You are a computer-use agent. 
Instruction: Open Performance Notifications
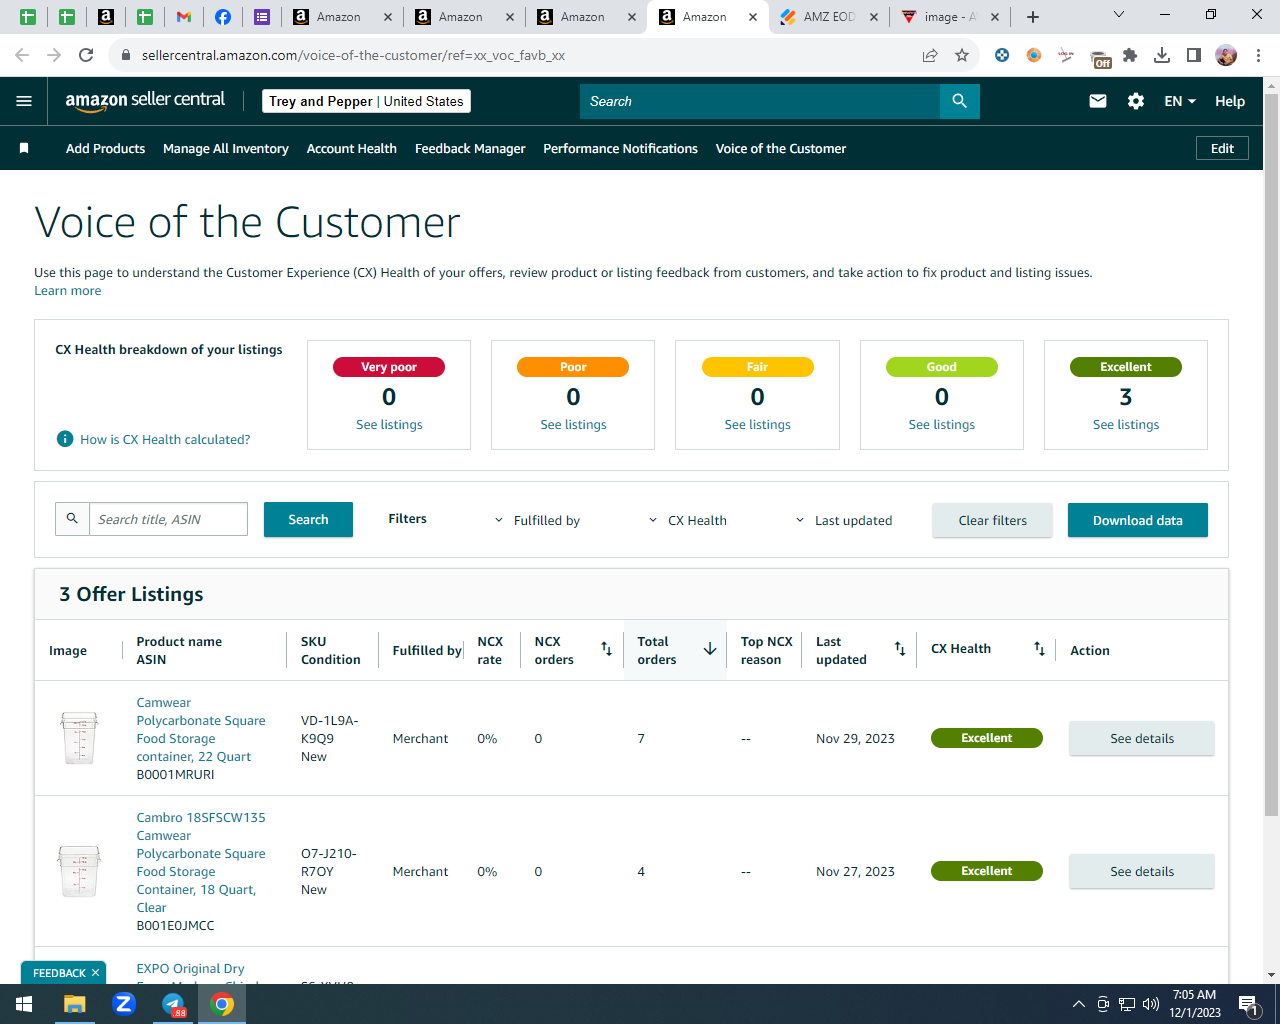620,148
